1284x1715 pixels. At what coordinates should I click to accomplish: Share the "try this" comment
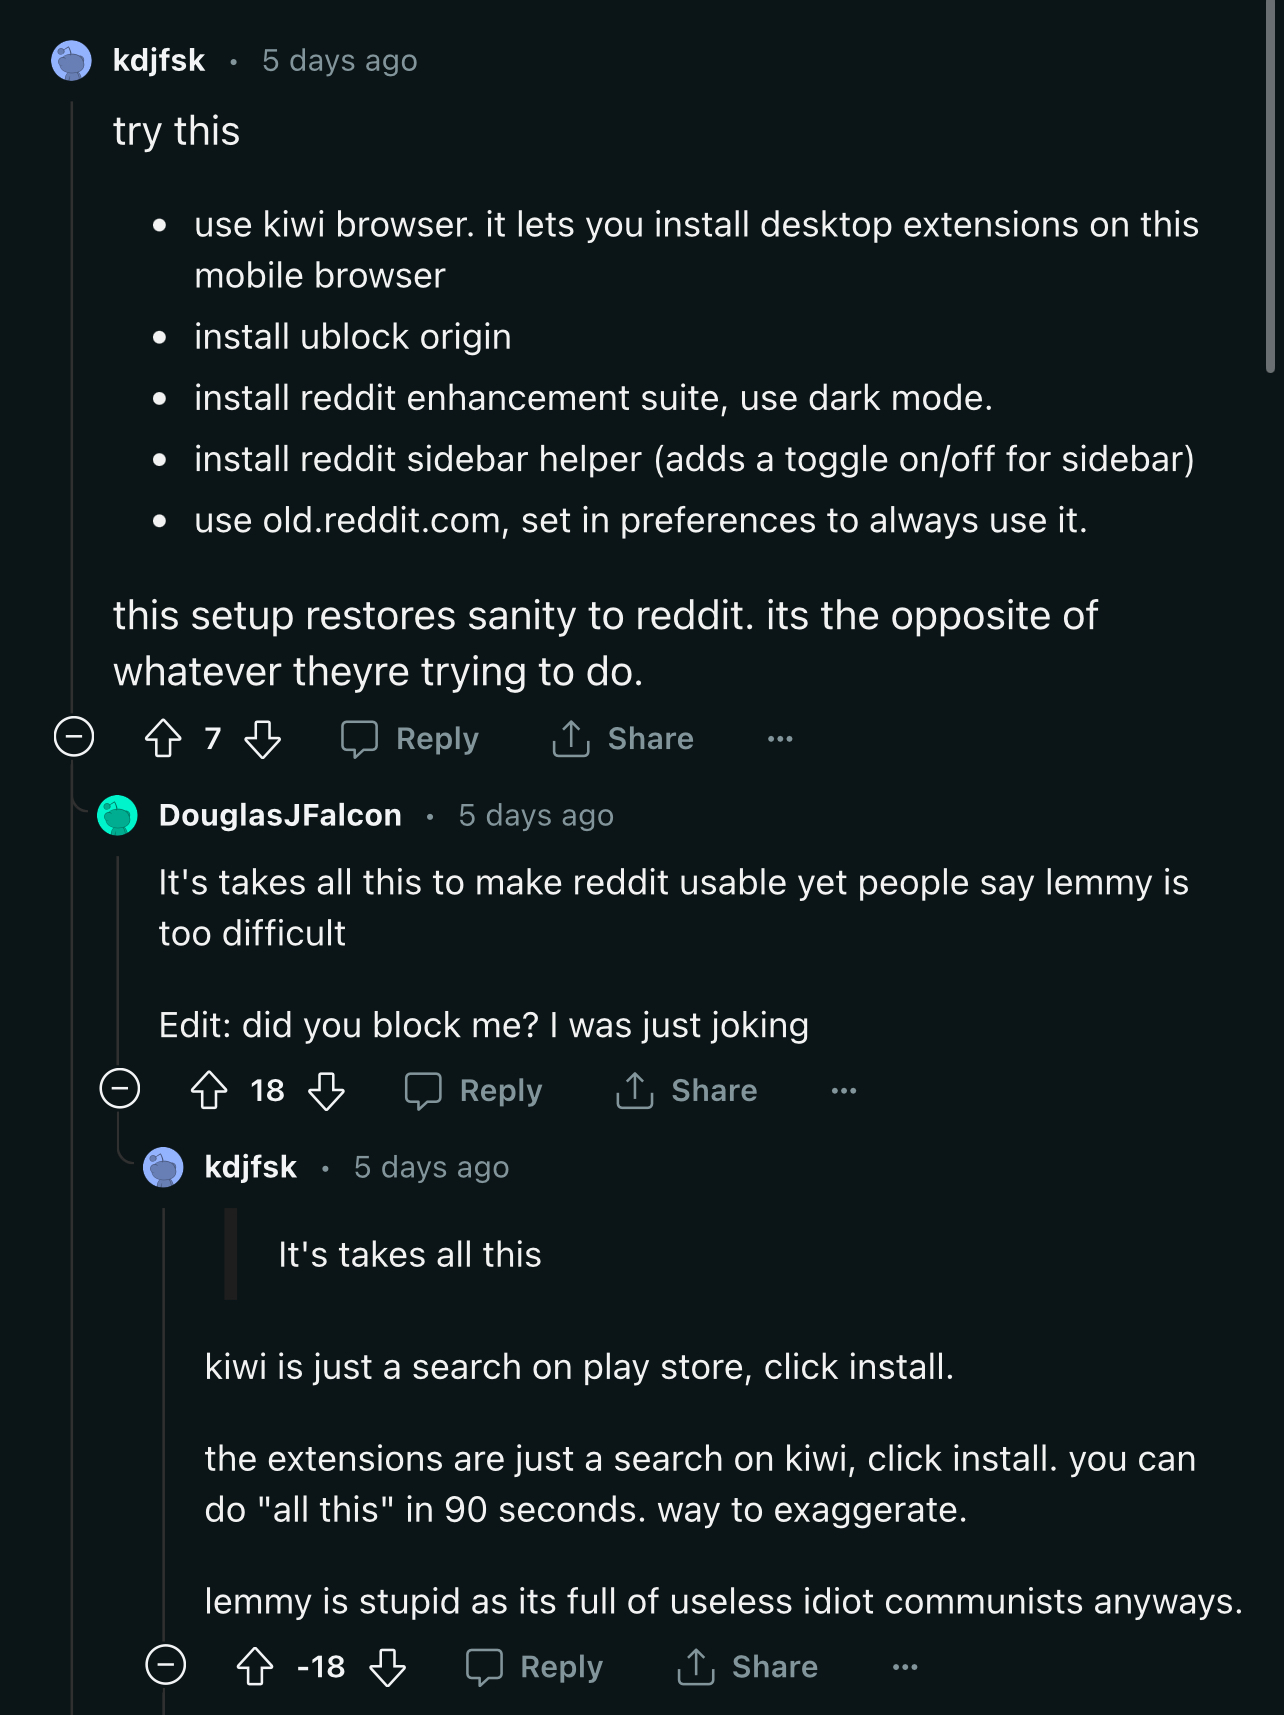click(623, 739)
